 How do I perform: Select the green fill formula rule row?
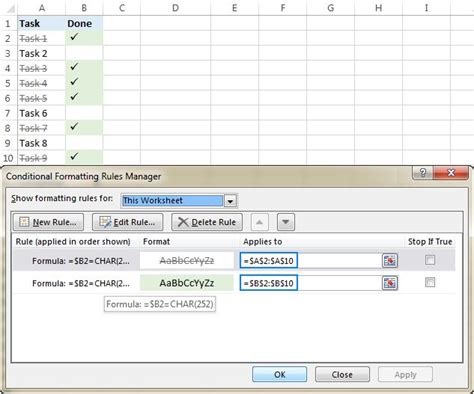(x=234, y=283)
